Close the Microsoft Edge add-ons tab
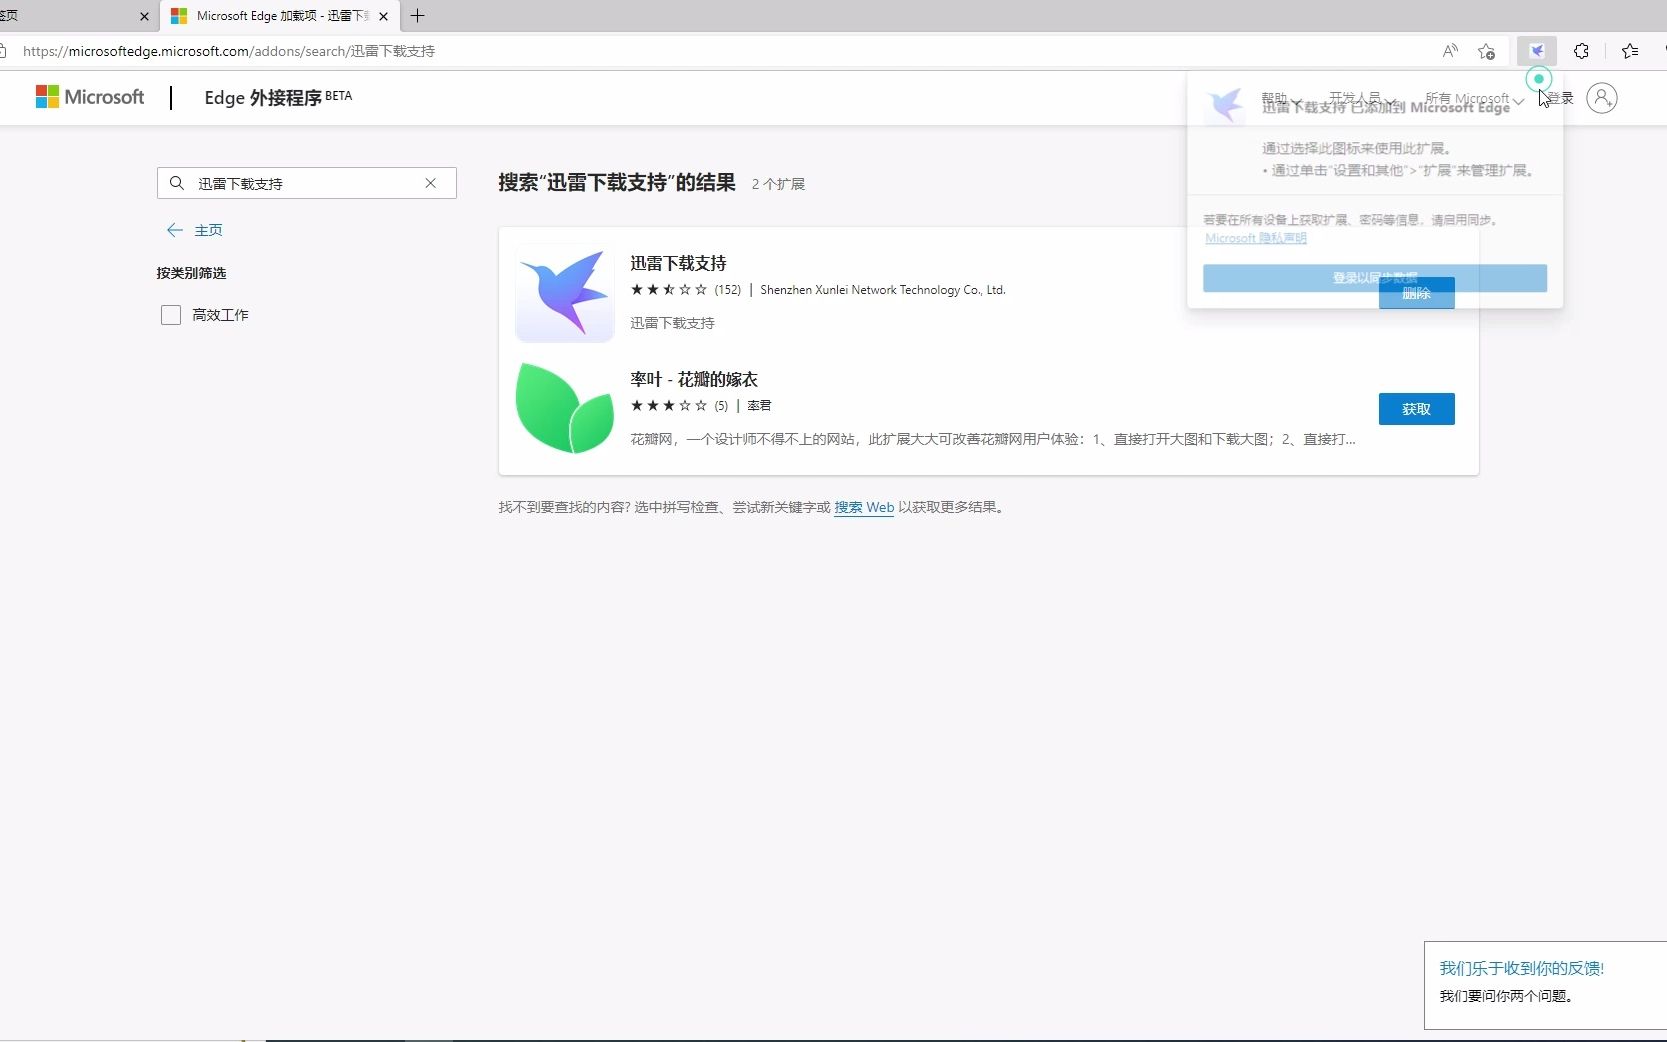This screenshot has width=1667, height=1042. tap(383, 16)
